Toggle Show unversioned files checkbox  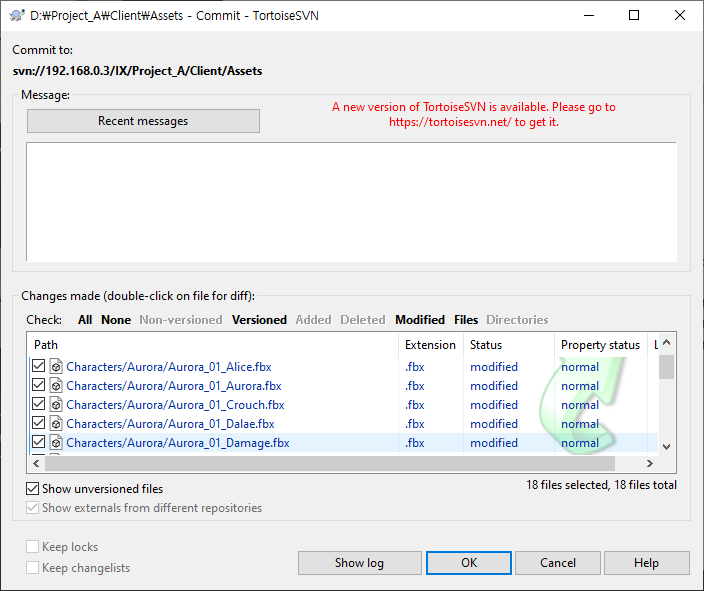pos(33,489)
